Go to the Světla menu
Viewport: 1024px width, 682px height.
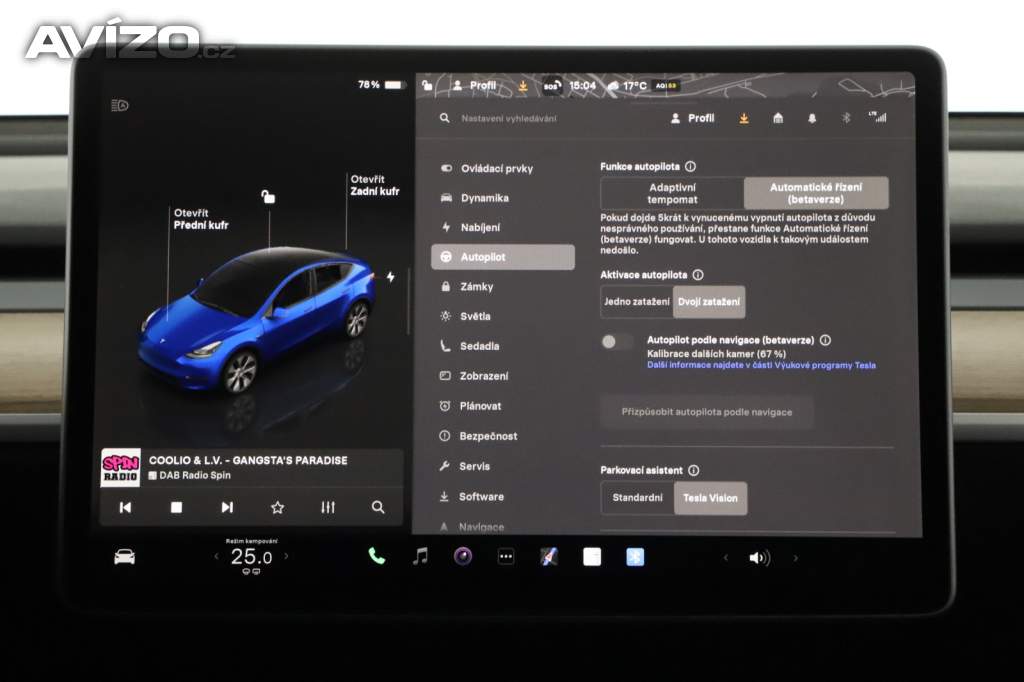pyautogui.click(x=476, y=317)
